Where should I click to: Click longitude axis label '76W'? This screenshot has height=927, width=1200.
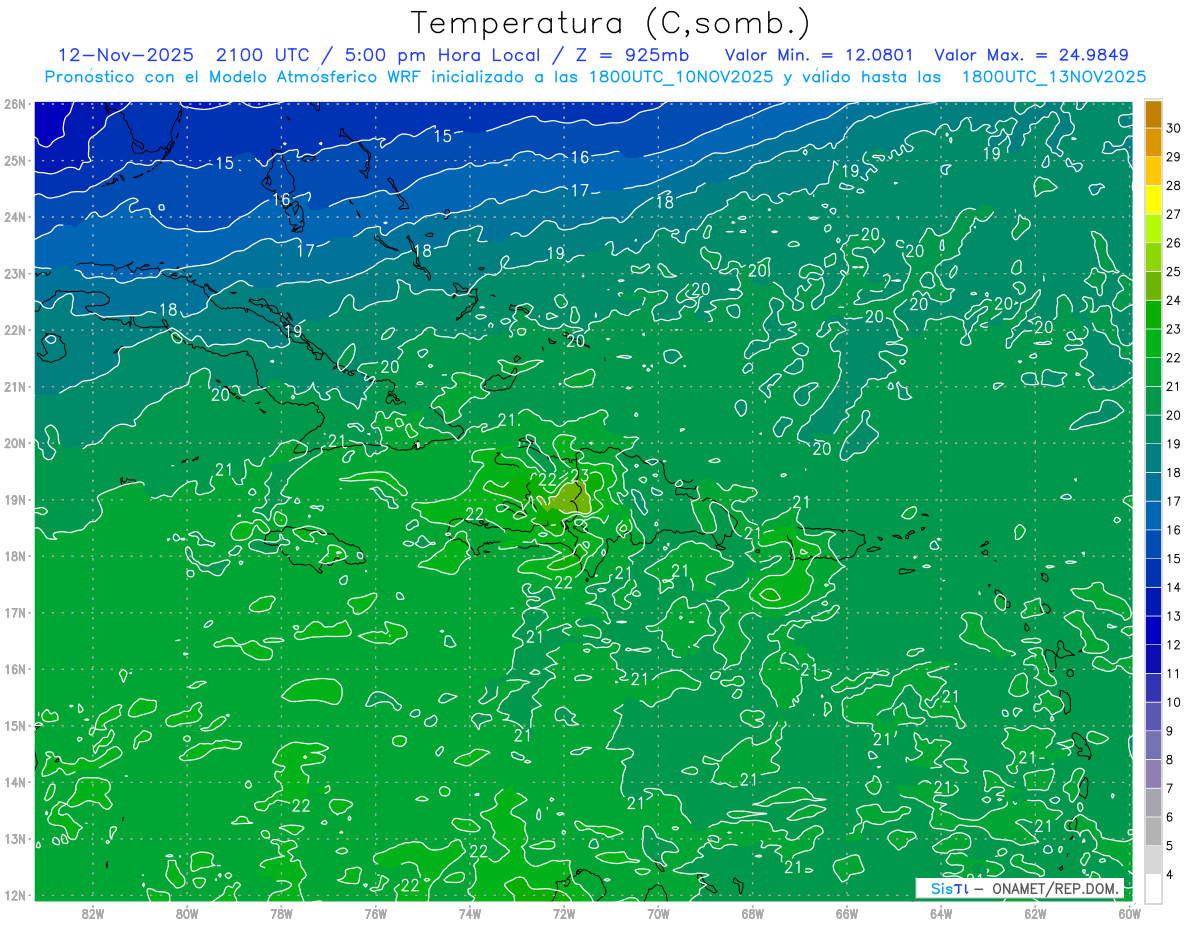pos(375,913)
